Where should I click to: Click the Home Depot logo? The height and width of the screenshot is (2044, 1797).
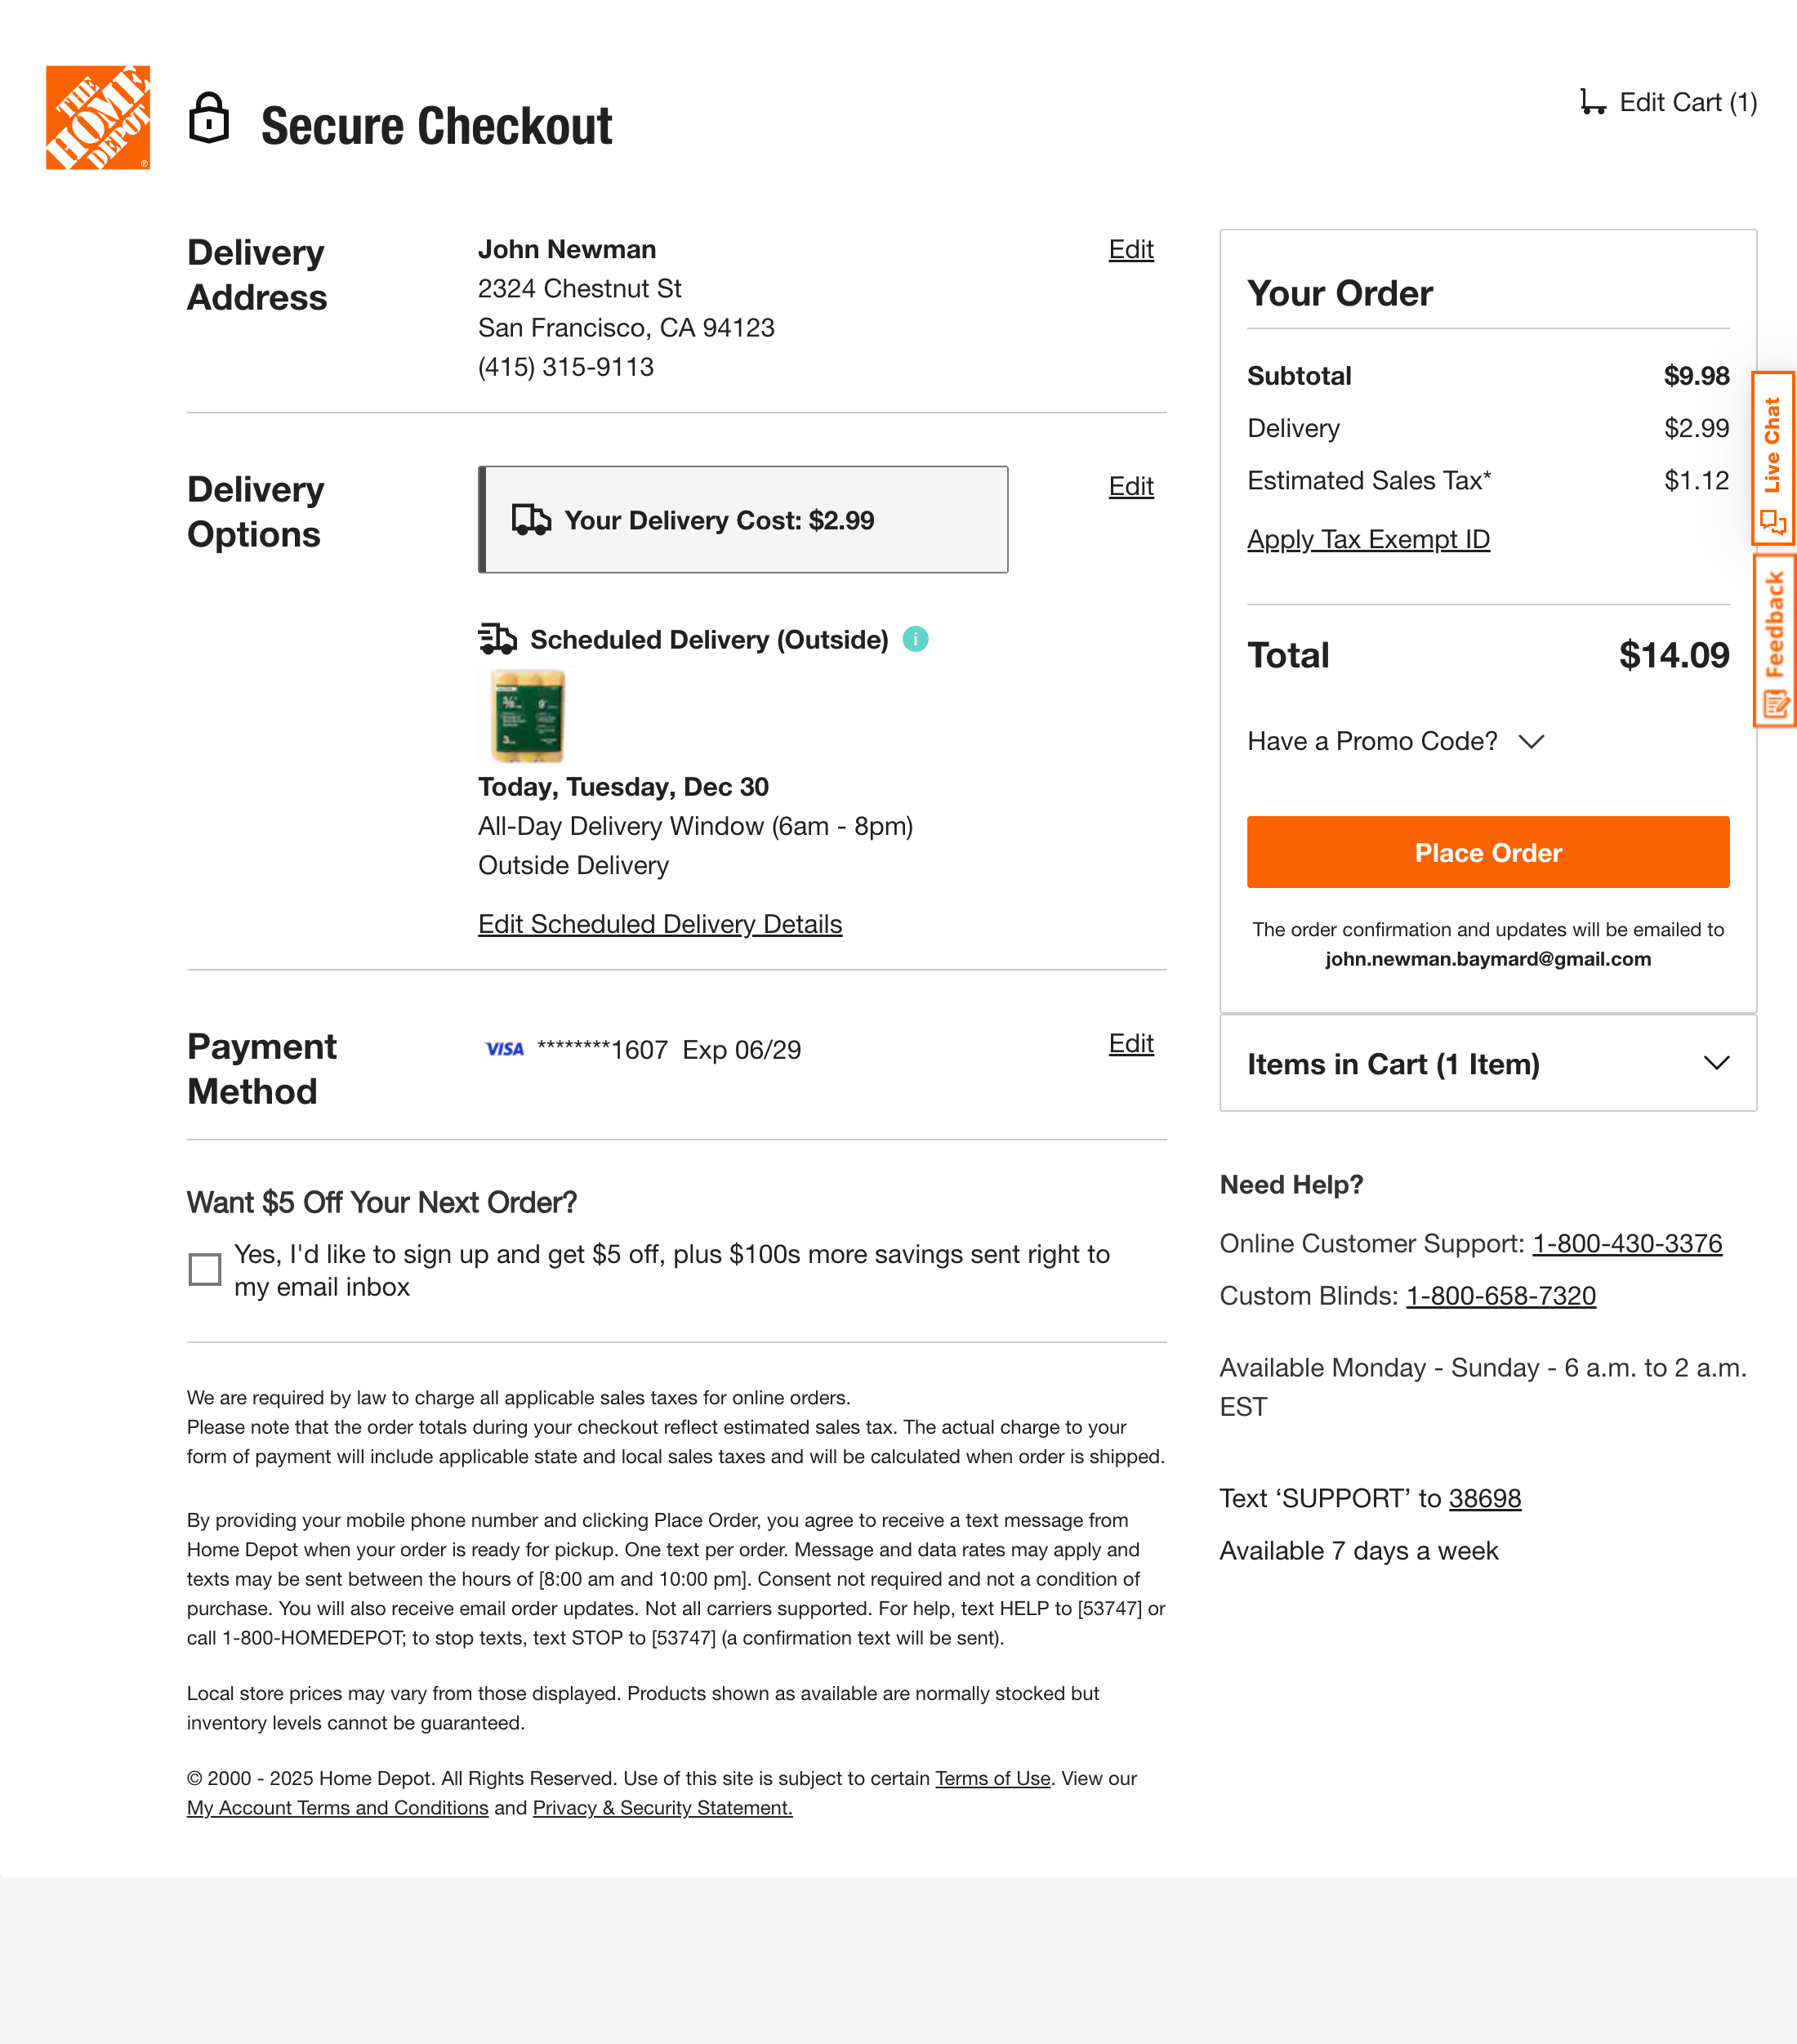point(96,116)
